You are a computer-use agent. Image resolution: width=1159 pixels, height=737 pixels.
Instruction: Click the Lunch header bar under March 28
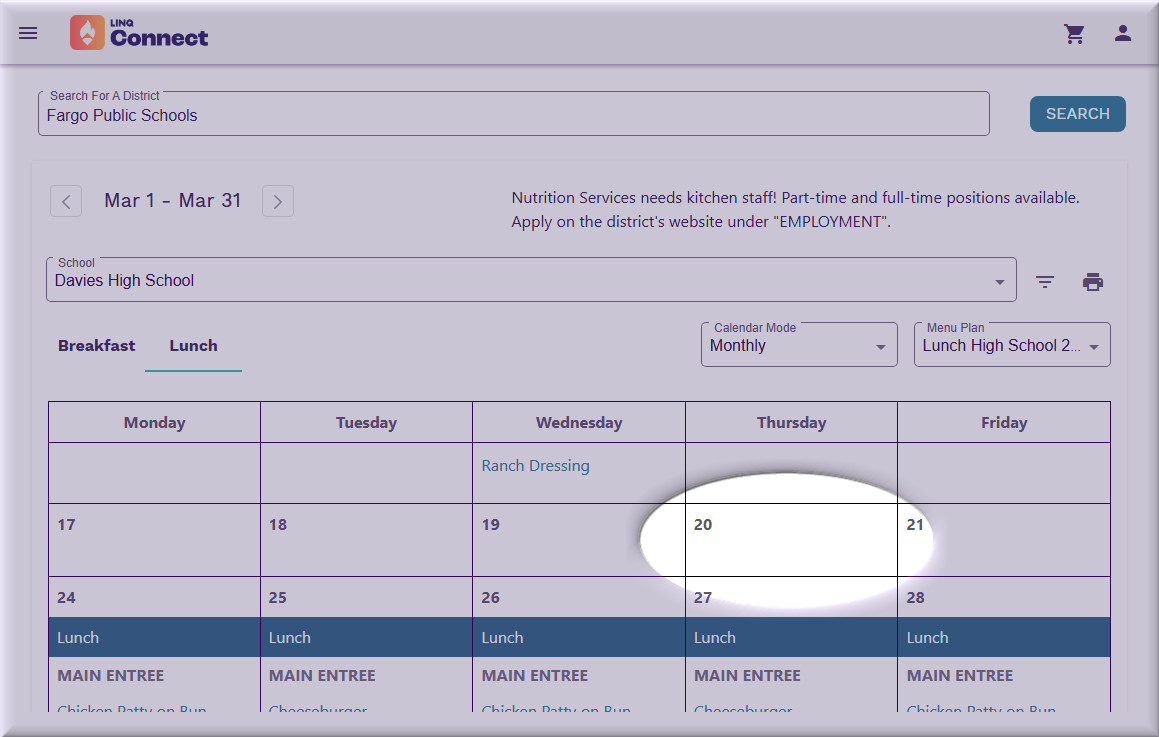pyautogui.click(x=1003, y=638)
